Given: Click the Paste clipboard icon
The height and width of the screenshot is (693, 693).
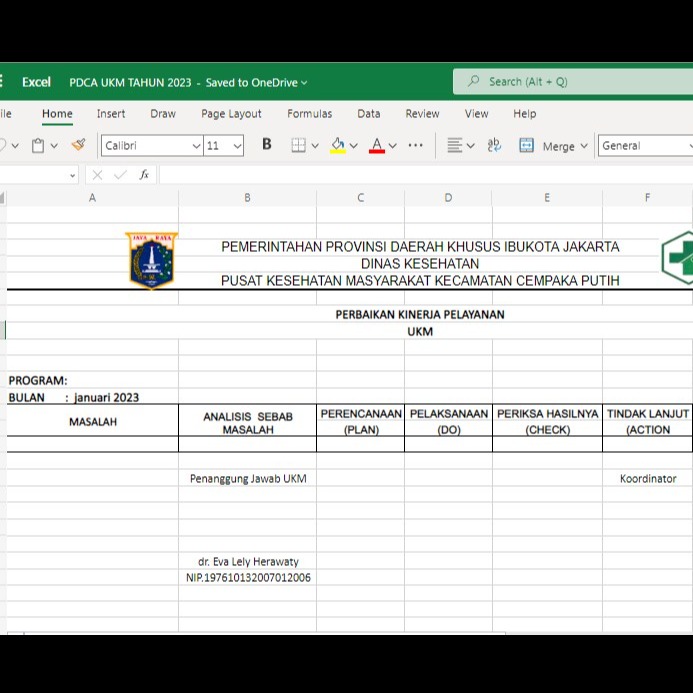Looking at the screenshot, I should click(38, 145).
